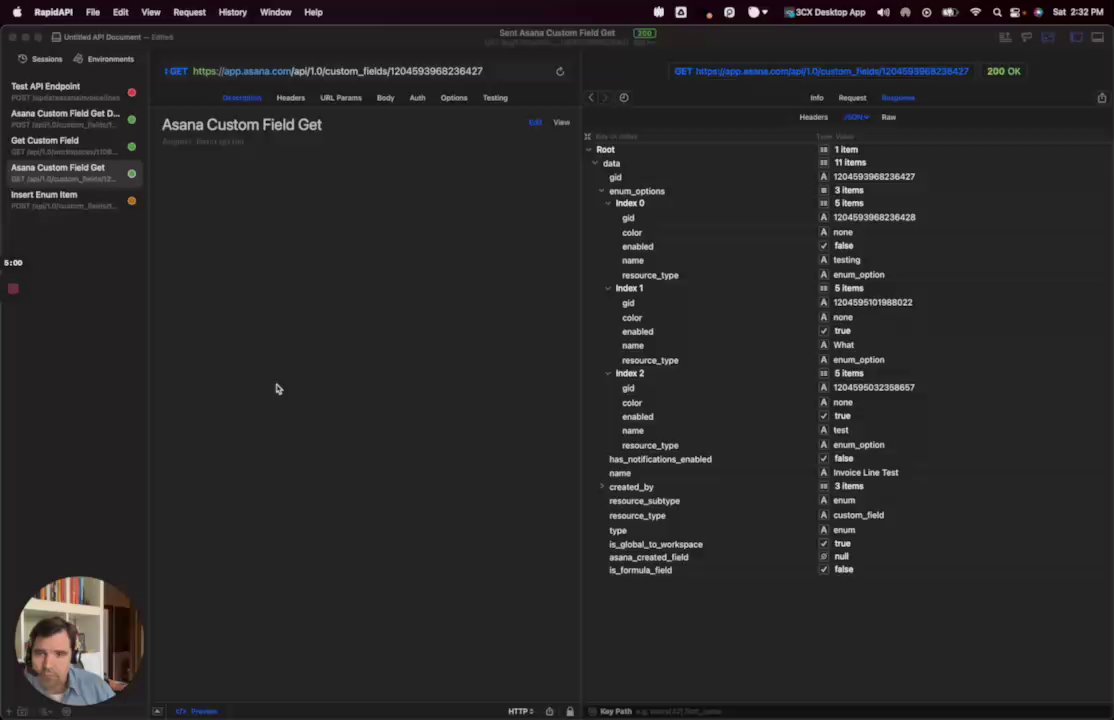Click the name value Invoice Line Test
This screenshot has height=720, width=1114.
(865, 473)
